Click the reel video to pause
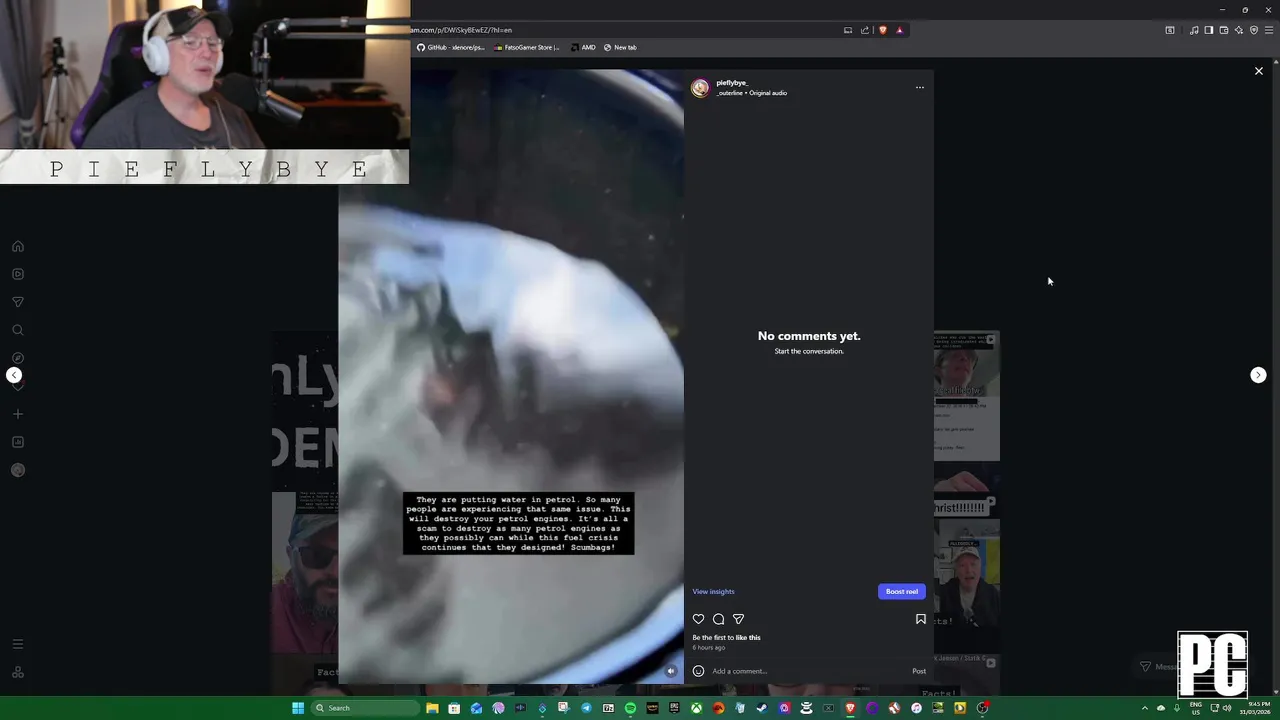Viewport: 1280px width, 720px height. click(511, 377)
